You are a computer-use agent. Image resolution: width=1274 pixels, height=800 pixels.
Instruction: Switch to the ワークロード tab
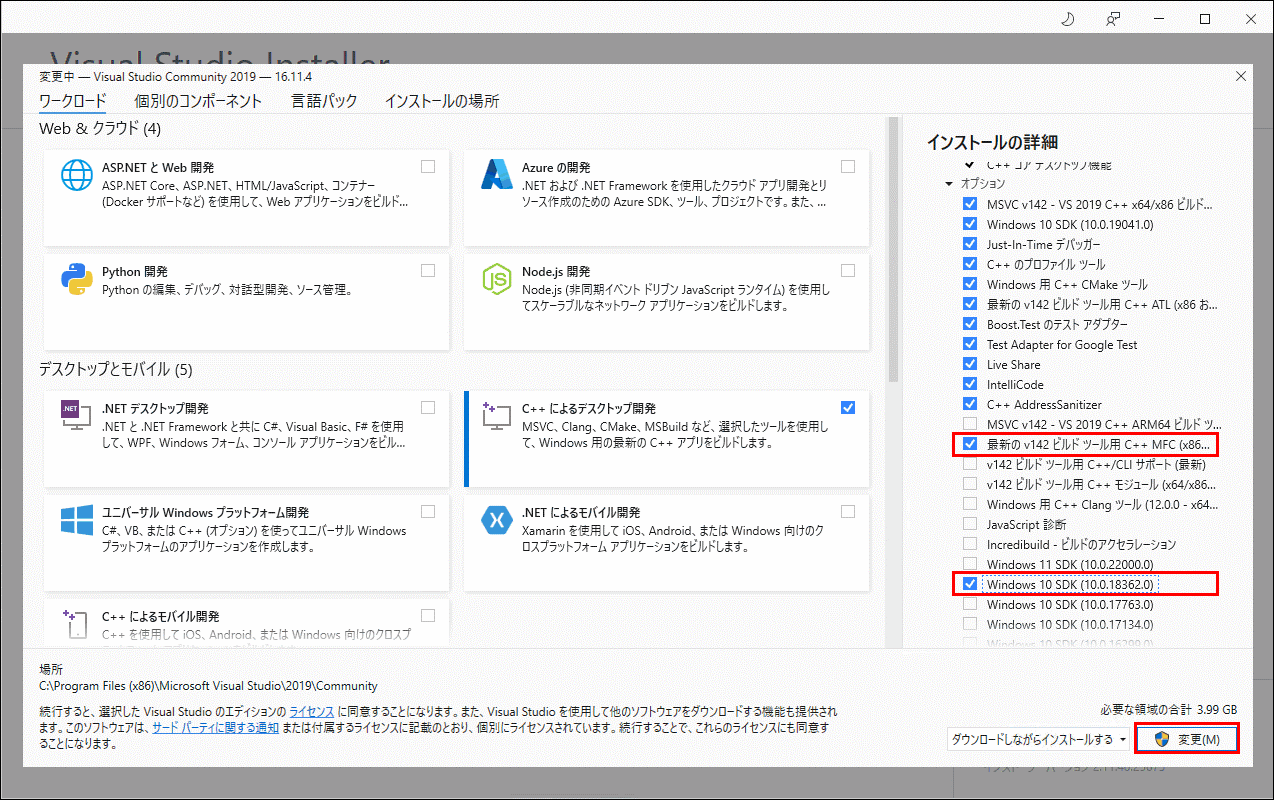[x=73, y=101]
